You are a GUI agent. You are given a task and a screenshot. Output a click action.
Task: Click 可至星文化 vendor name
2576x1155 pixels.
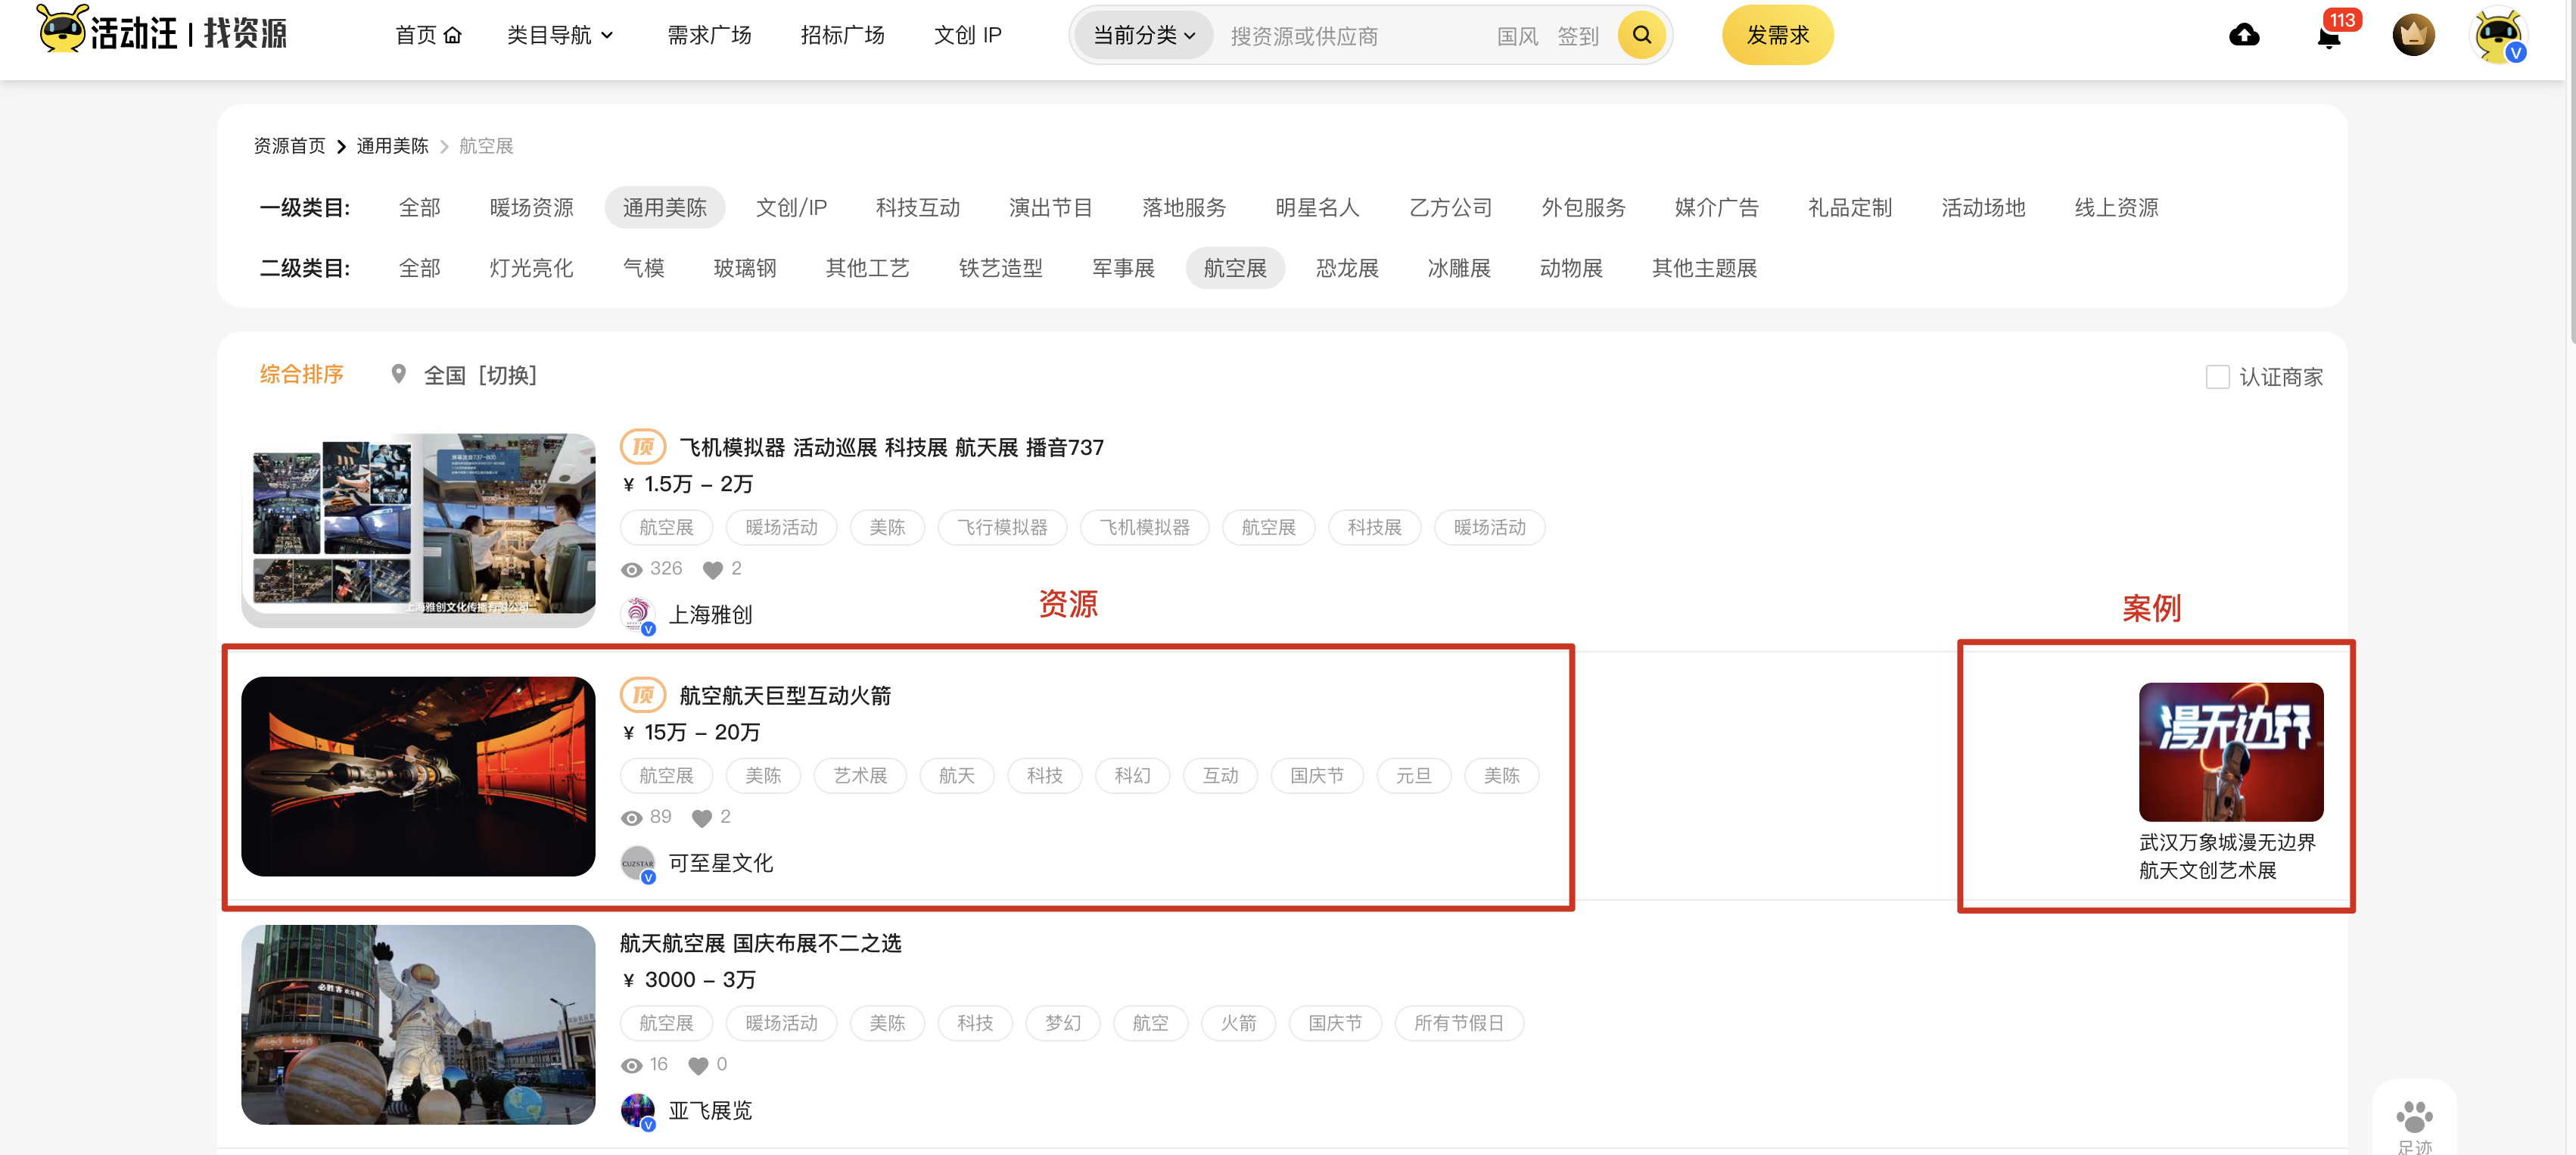pyautogui.click(x=720, y=863)
